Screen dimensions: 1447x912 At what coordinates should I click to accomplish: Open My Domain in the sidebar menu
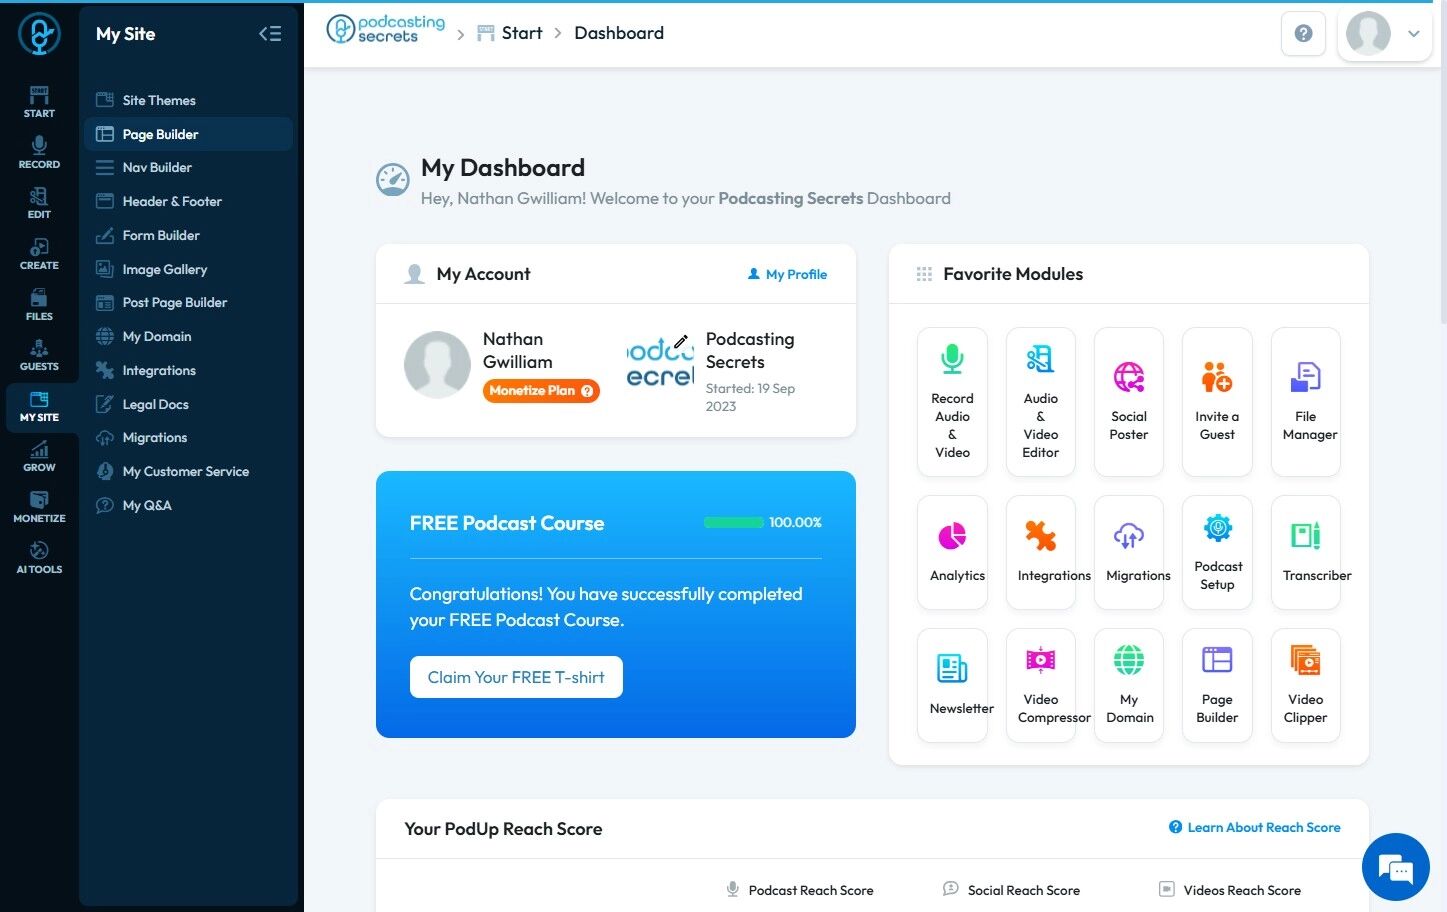189,336
